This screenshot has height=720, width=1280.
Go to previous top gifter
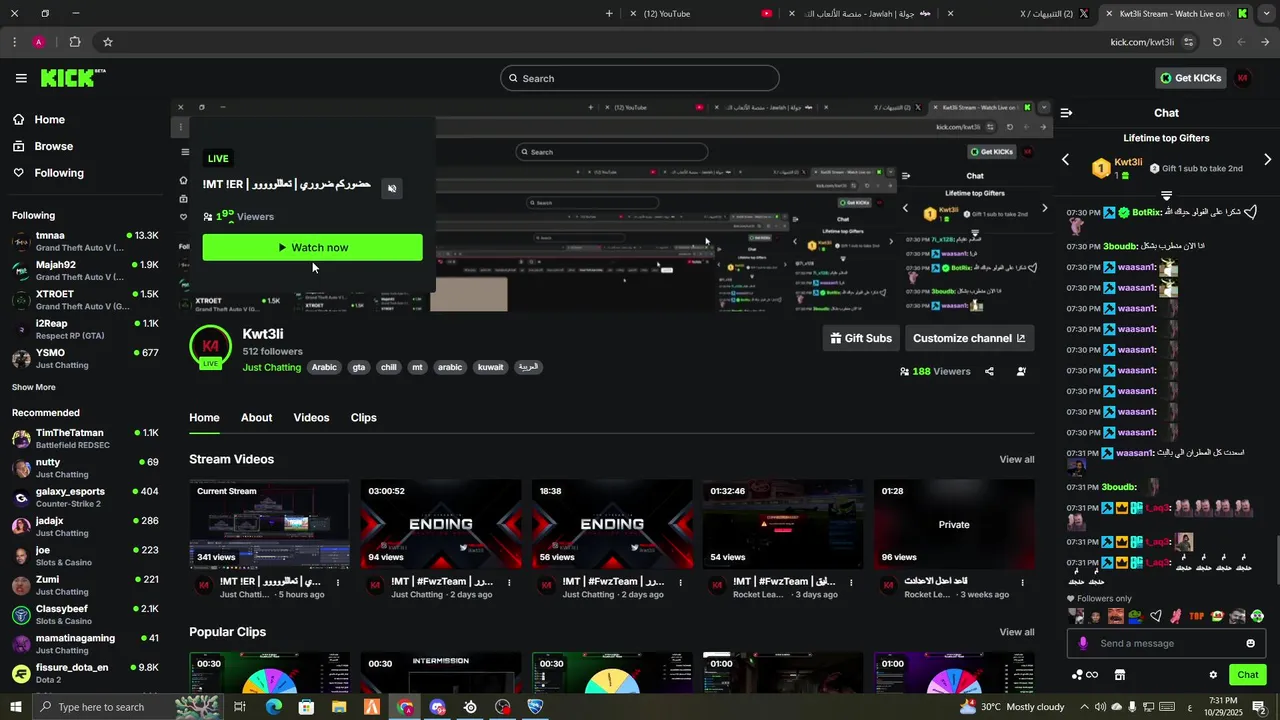tap(1065, 160)
